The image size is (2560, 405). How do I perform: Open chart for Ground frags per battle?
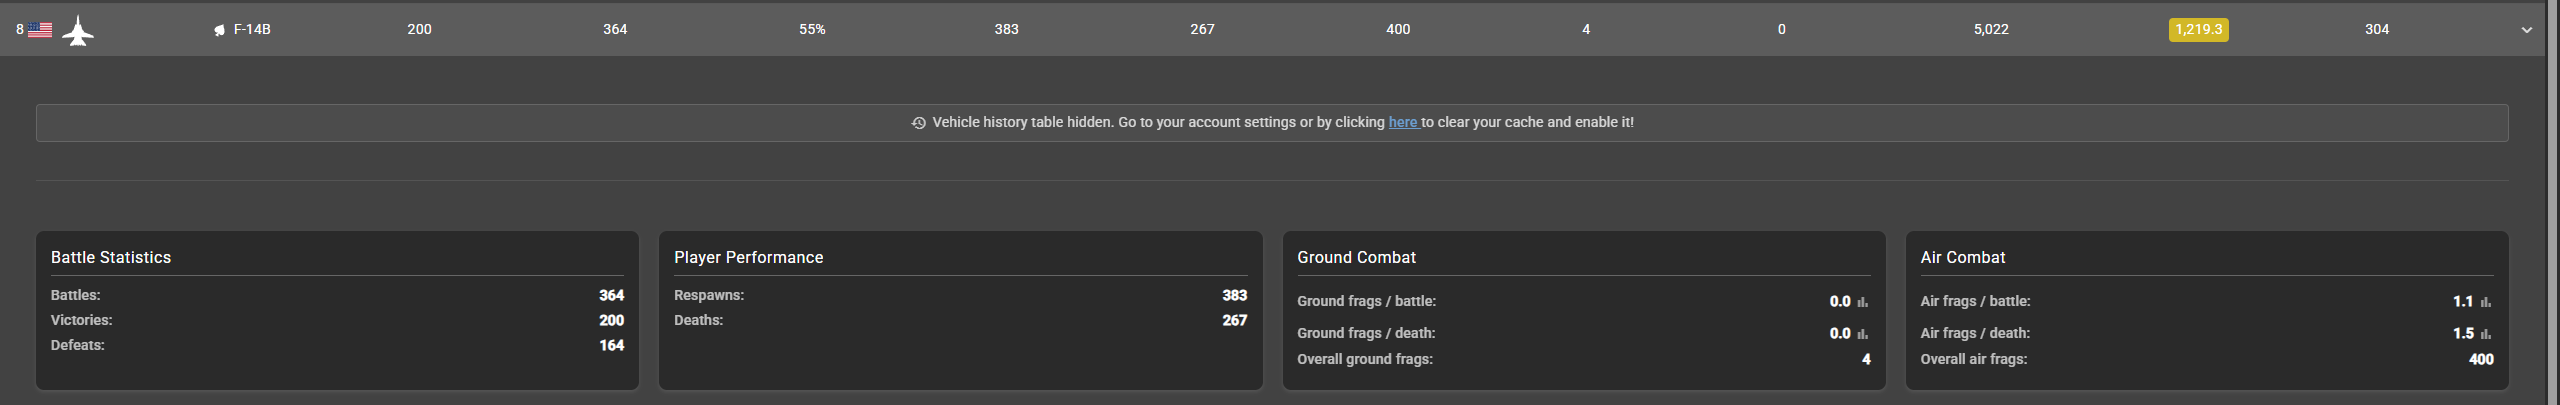[x=1862, y=302]
